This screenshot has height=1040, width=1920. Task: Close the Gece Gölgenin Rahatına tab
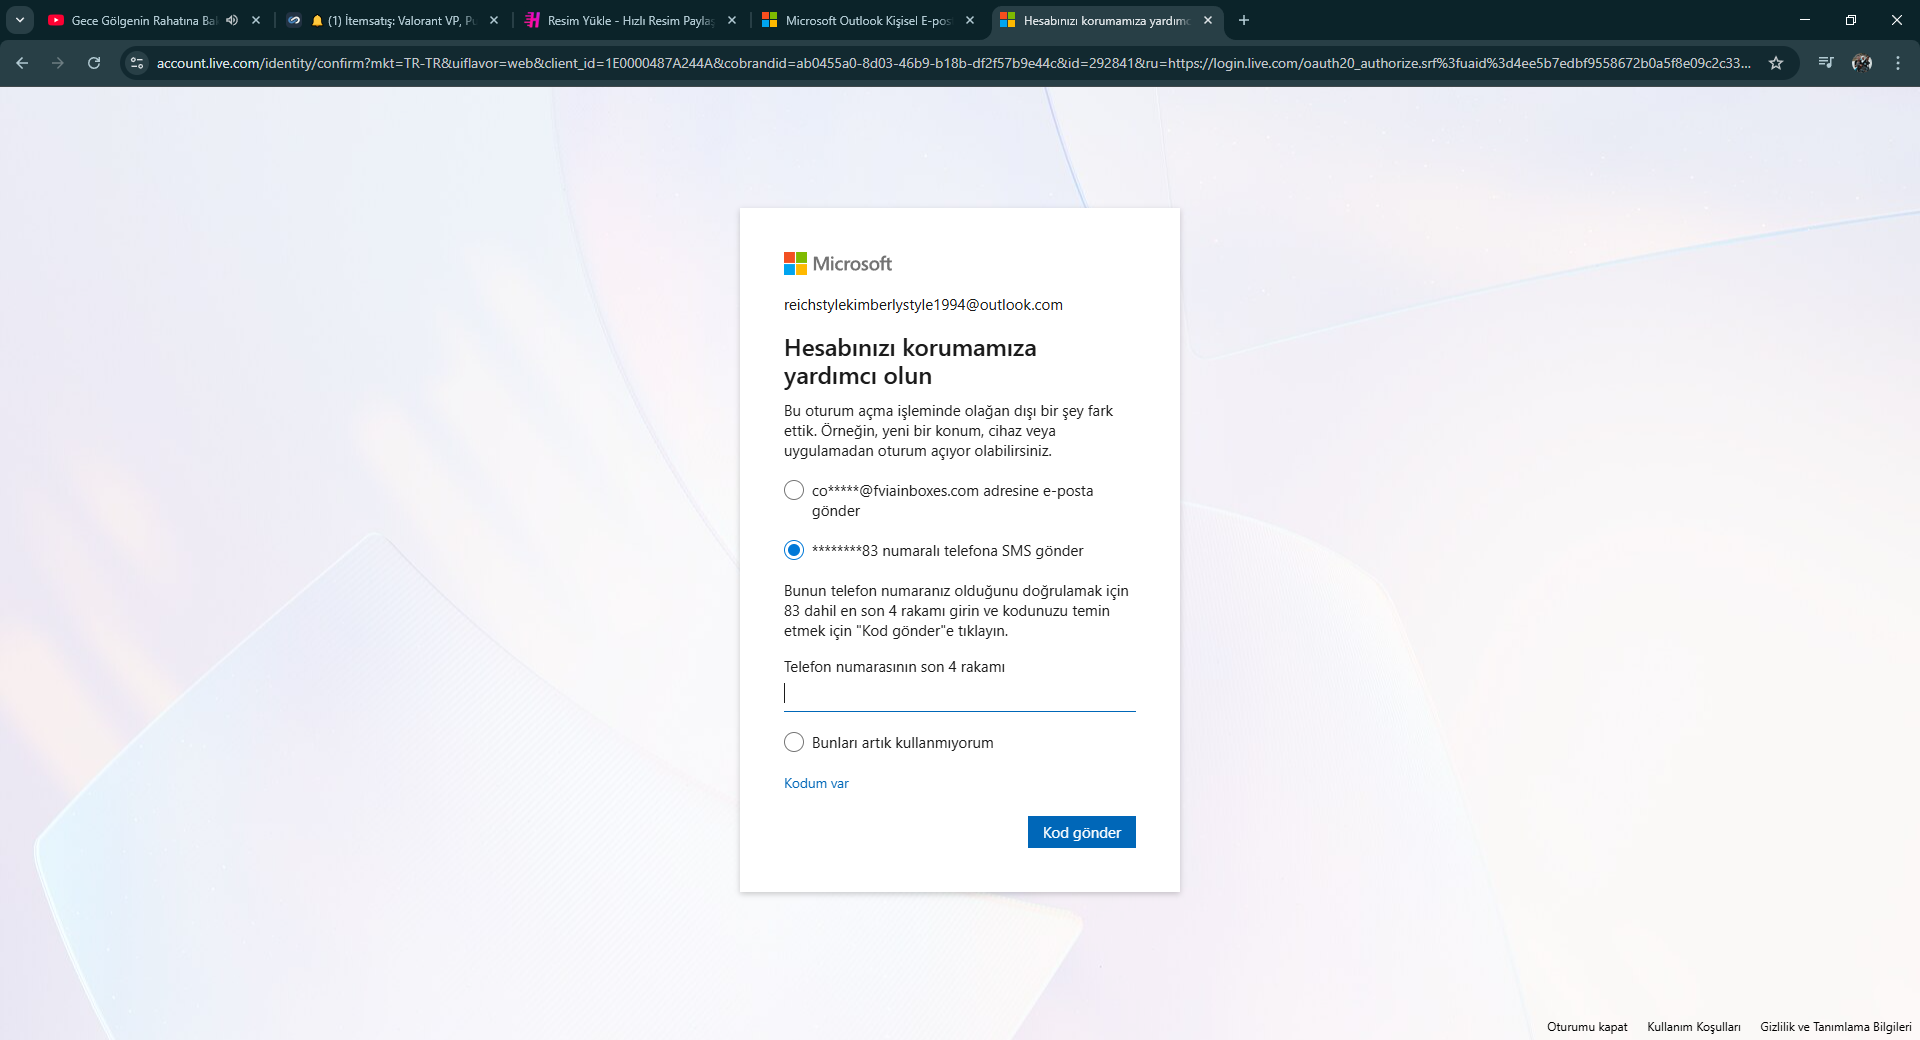(x=256, y=20)
